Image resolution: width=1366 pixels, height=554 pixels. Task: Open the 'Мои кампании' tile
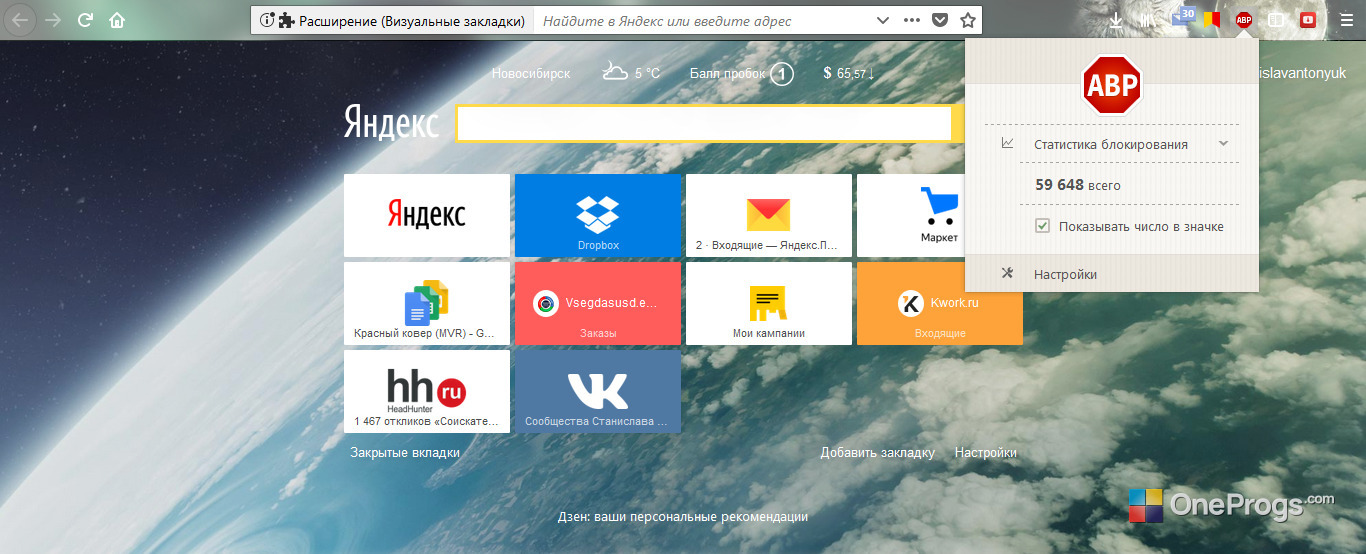(769, 303)
